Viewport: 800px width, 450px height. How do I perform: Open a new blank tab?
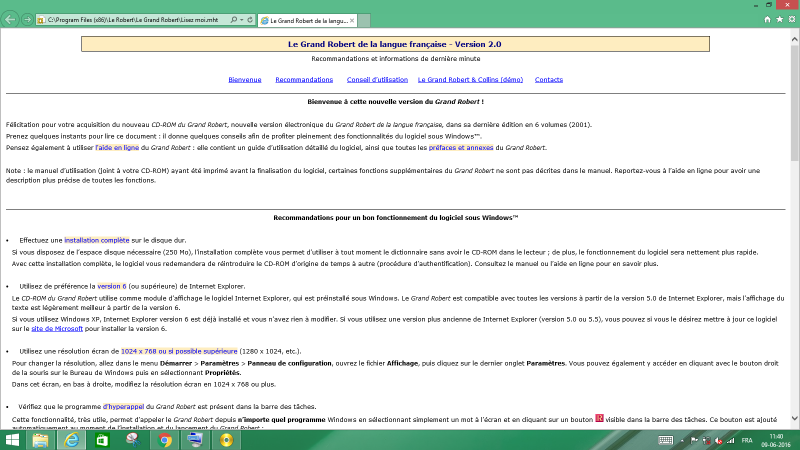364,20
